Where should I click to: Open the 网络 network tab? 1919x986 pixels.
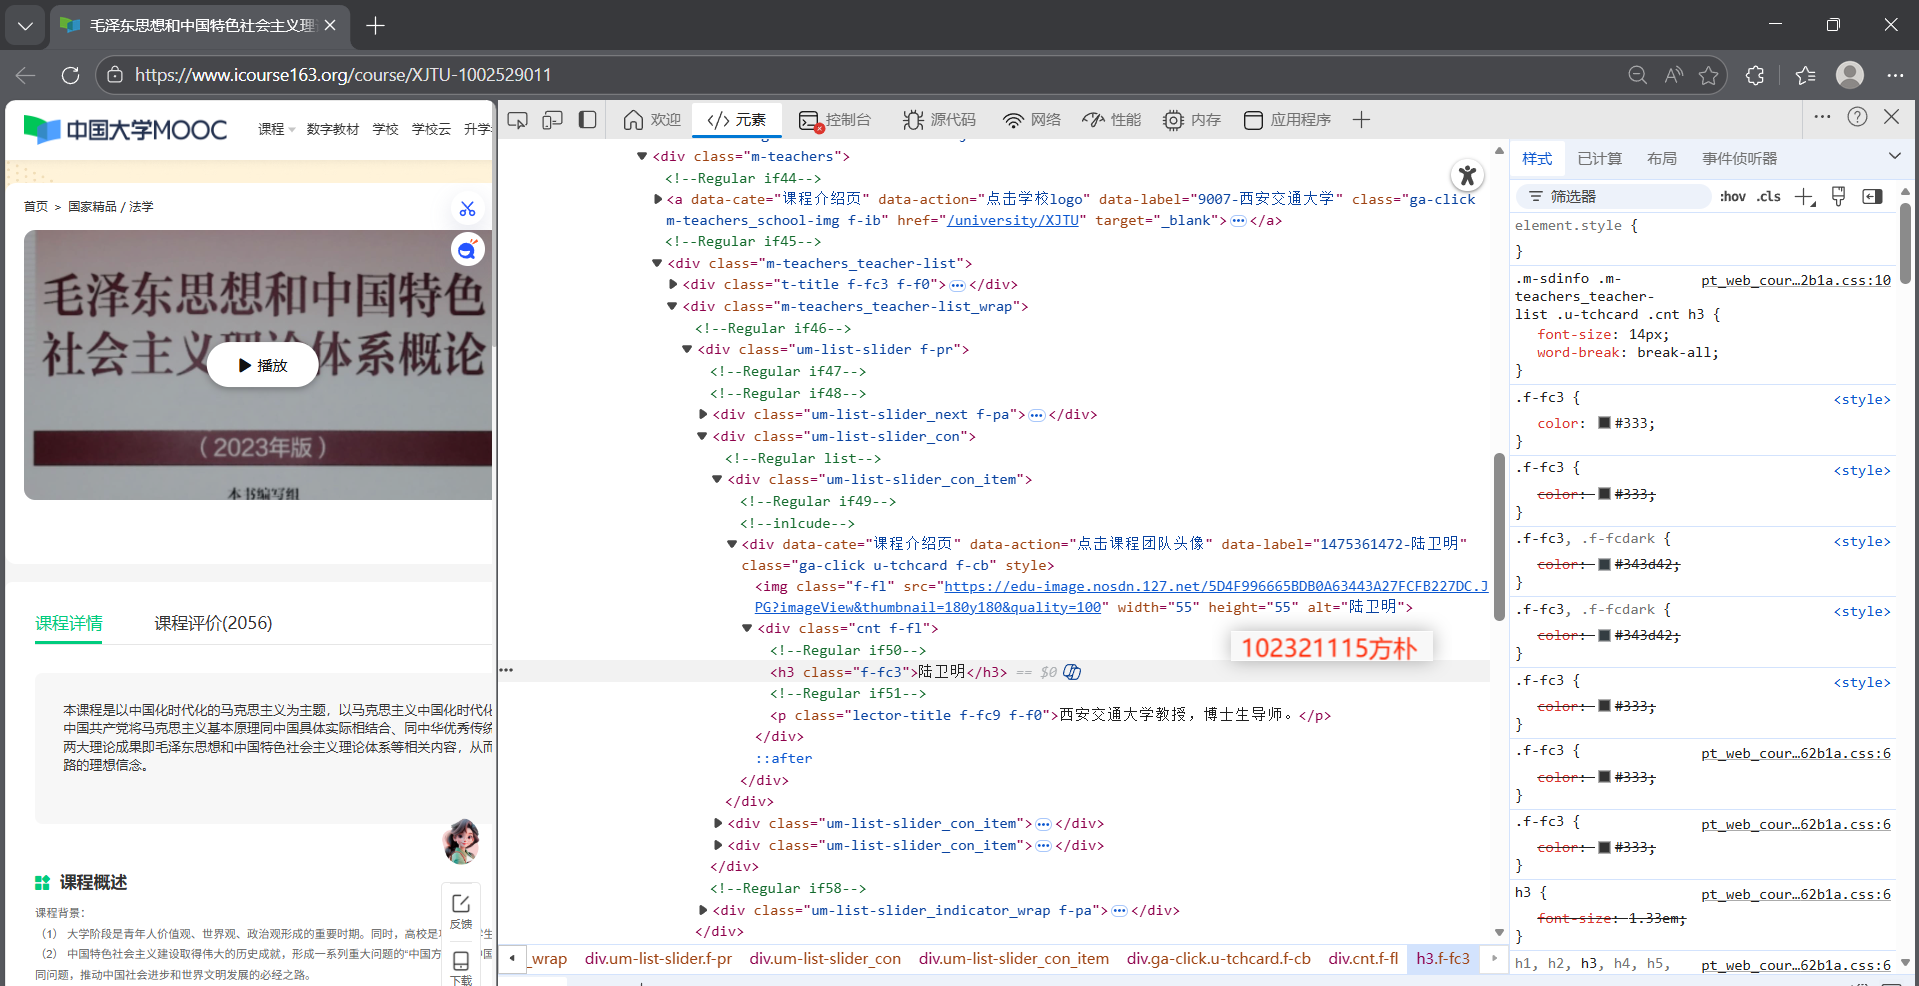point(1033,120)
